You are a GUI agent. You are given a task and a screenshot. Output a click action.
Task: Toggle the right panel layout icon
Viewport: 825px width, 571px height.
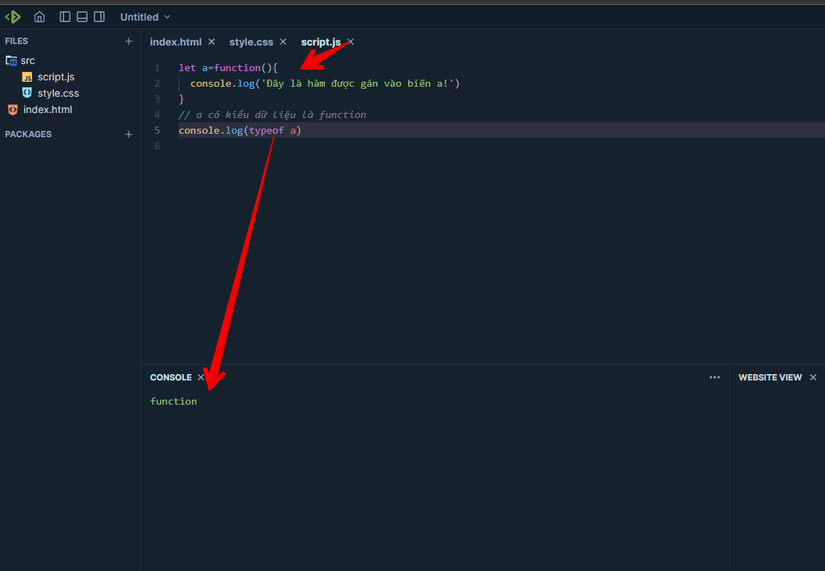tap(99, 17)
